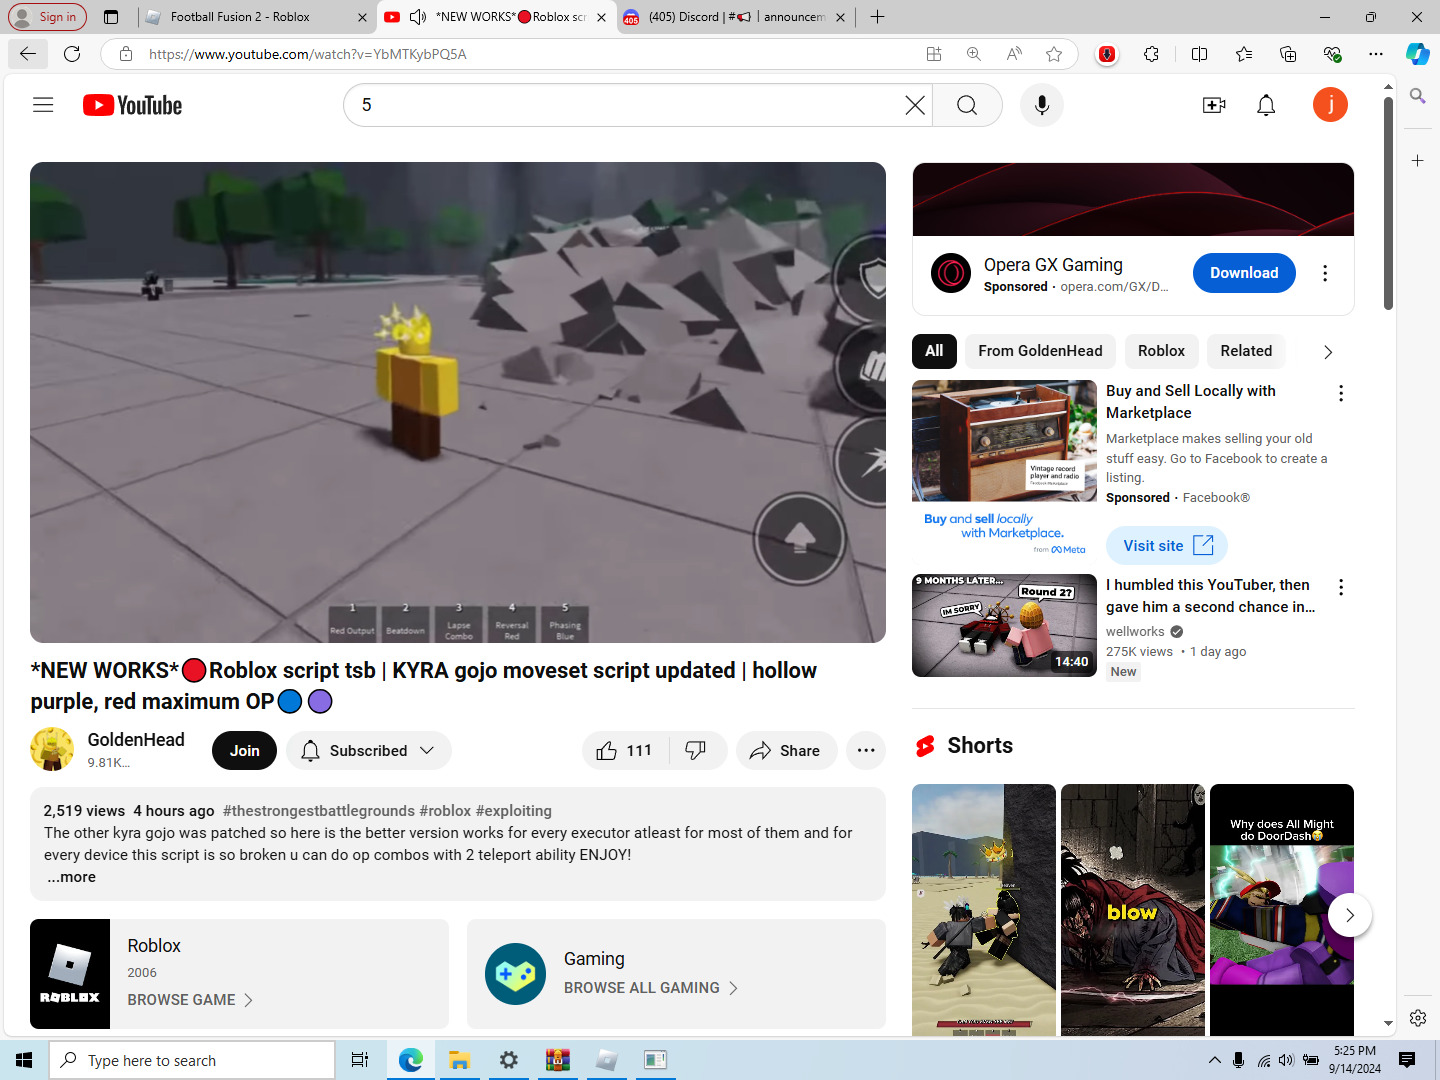The width and height of the screenshot is (1440, 1080).
Task: Sign in to the browser profile
Action: pyautogui.click(x=47, y=17)
